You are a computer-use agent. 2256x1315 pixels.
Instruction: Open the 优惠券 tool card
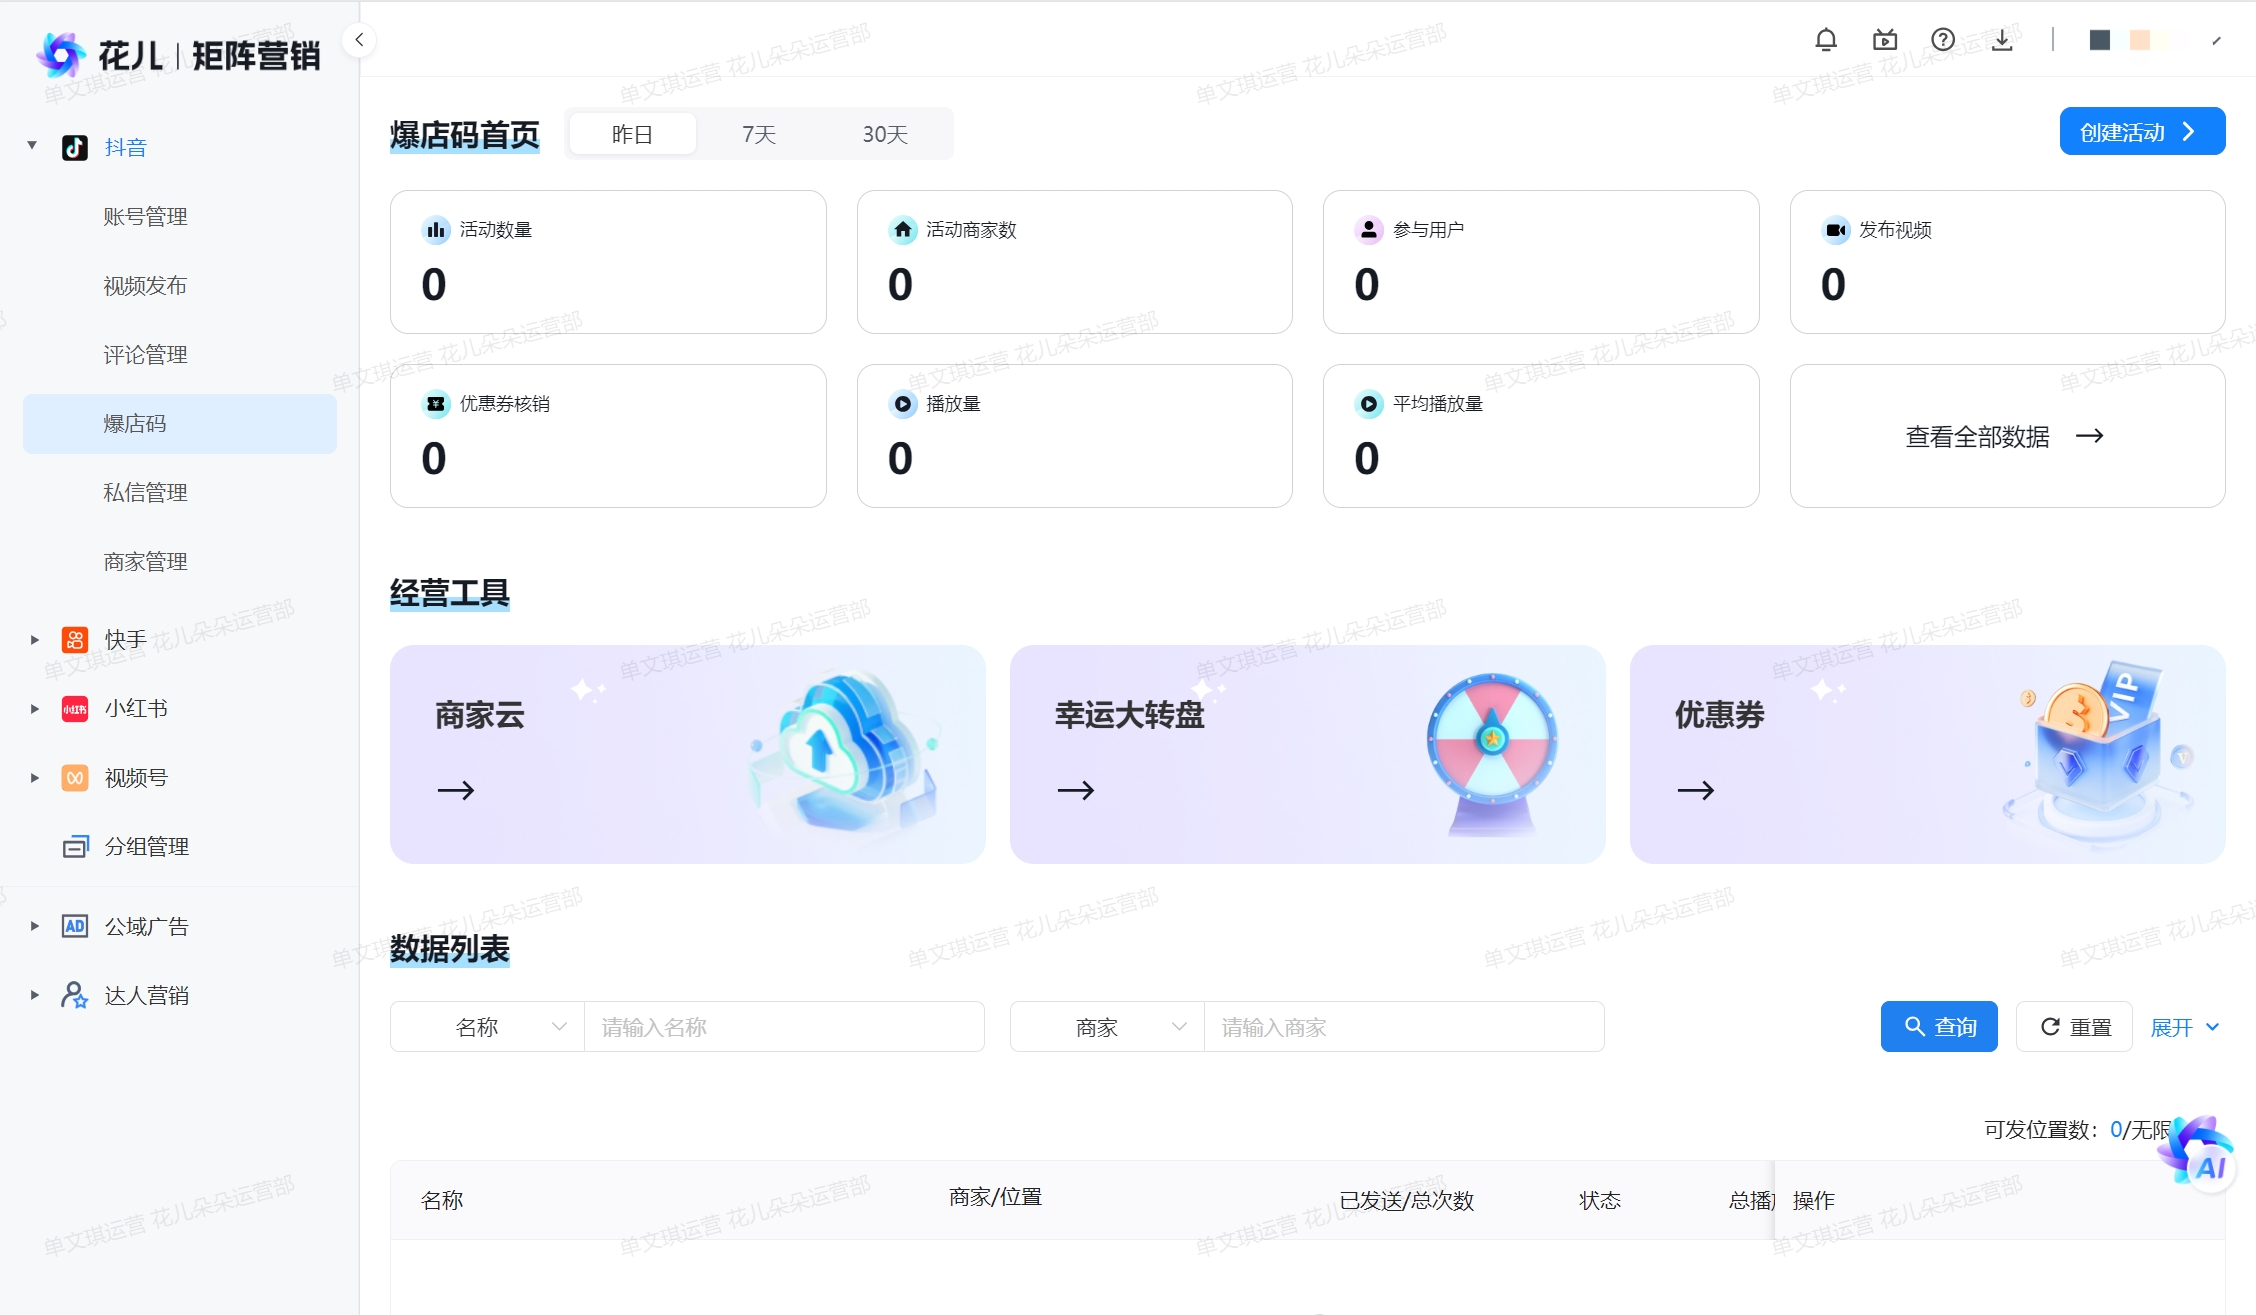(x=1928, y=754)
